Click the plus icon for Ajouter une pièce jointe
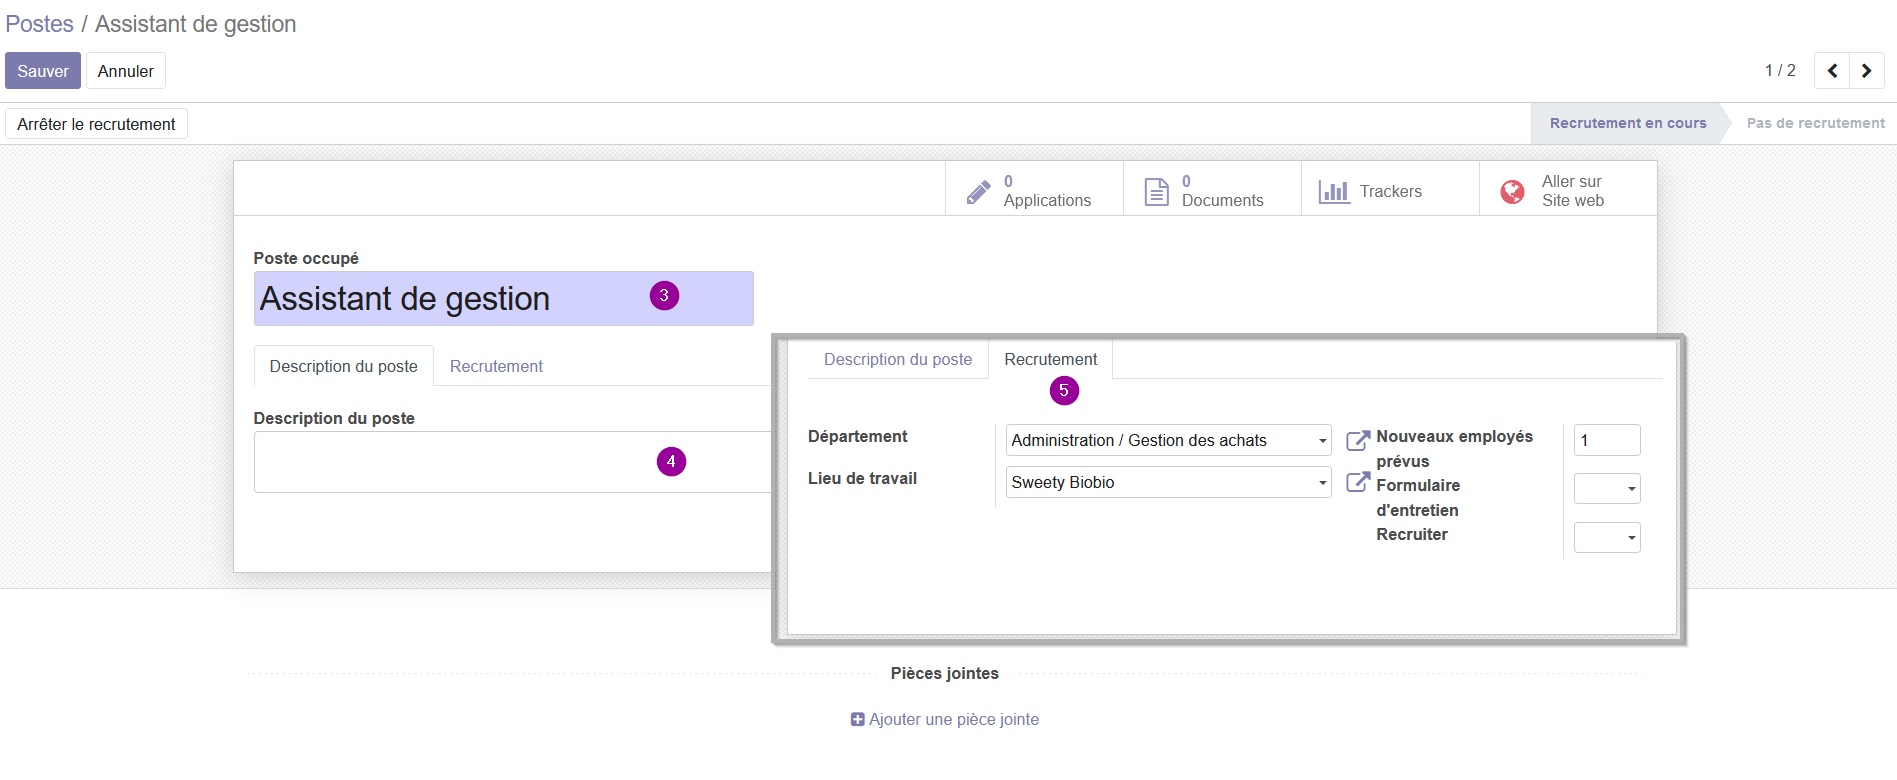The width and height of the screenshot is (1897, 780). click(857, 719)
